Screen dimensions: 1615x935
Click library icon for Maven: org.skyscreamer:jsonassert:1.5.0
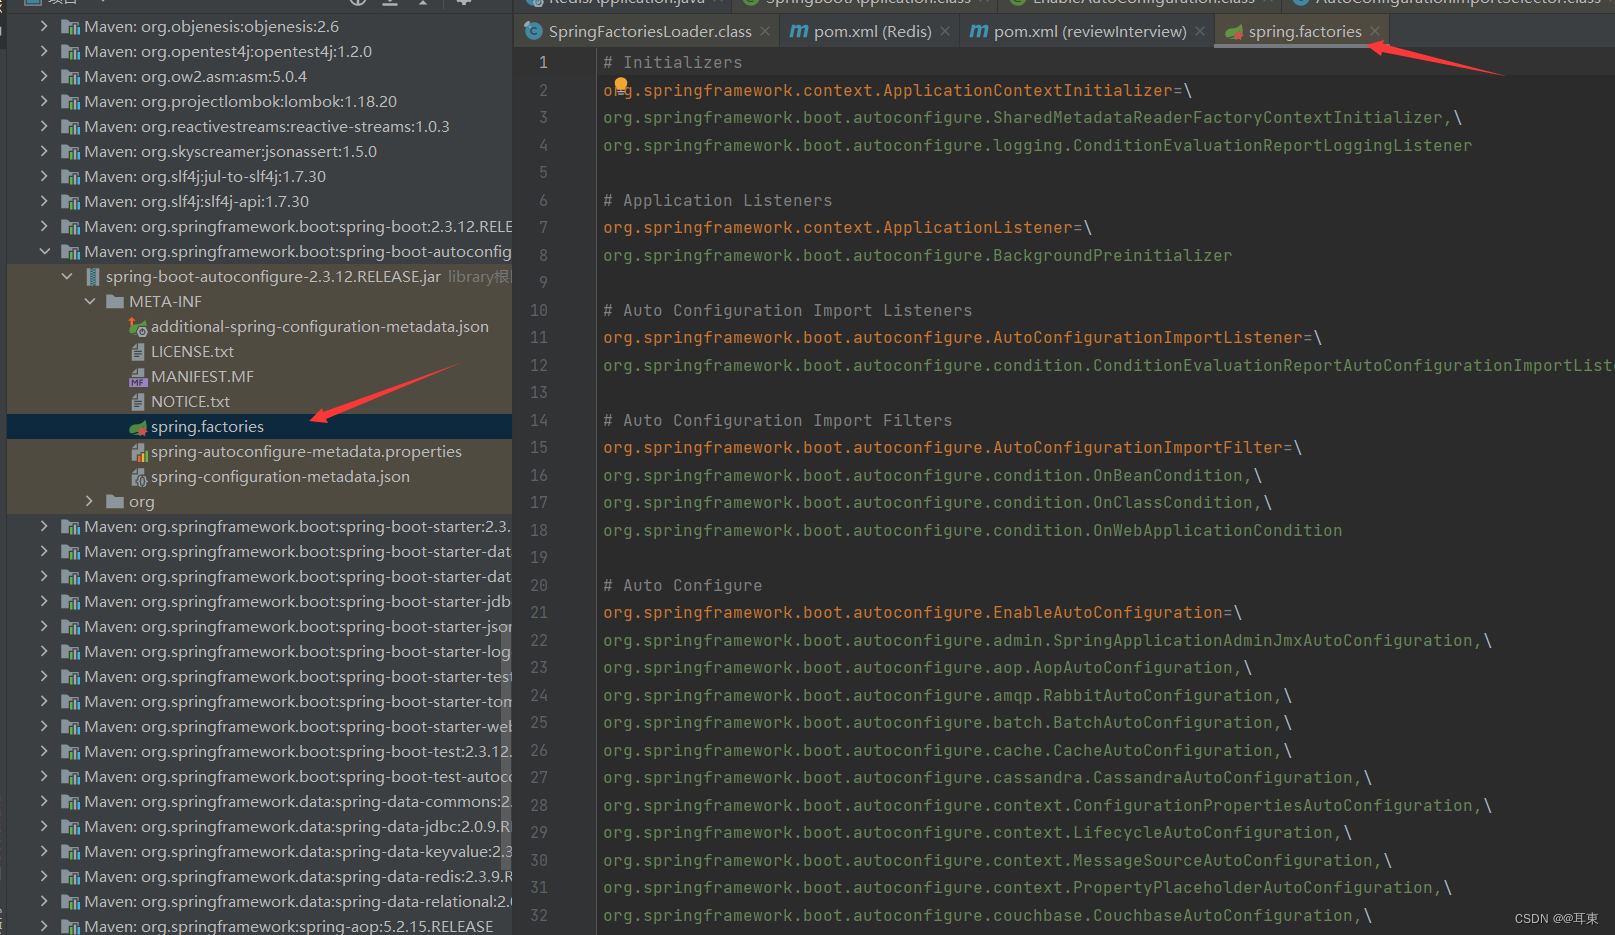point(71,152)
